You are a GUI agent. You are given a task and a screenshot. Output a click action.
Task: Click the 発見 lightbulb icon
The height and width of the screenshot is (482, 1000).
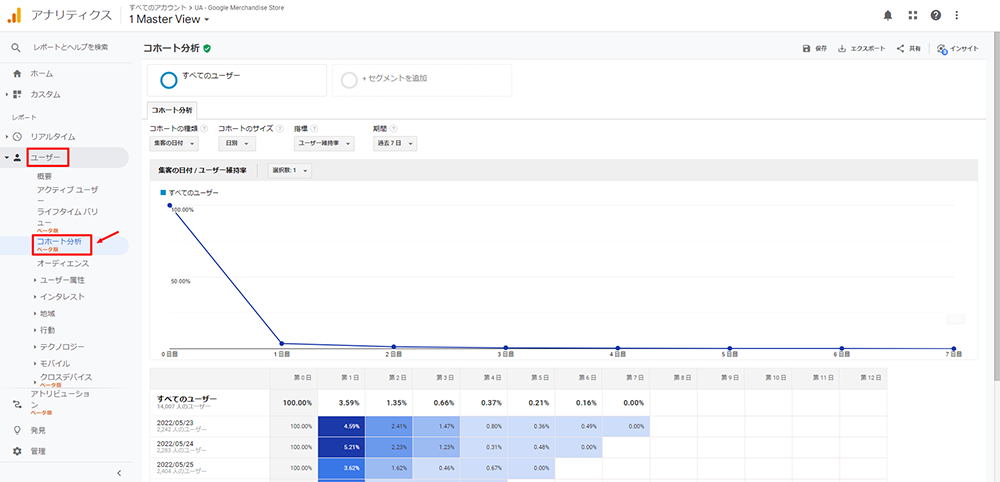(17, 430)
